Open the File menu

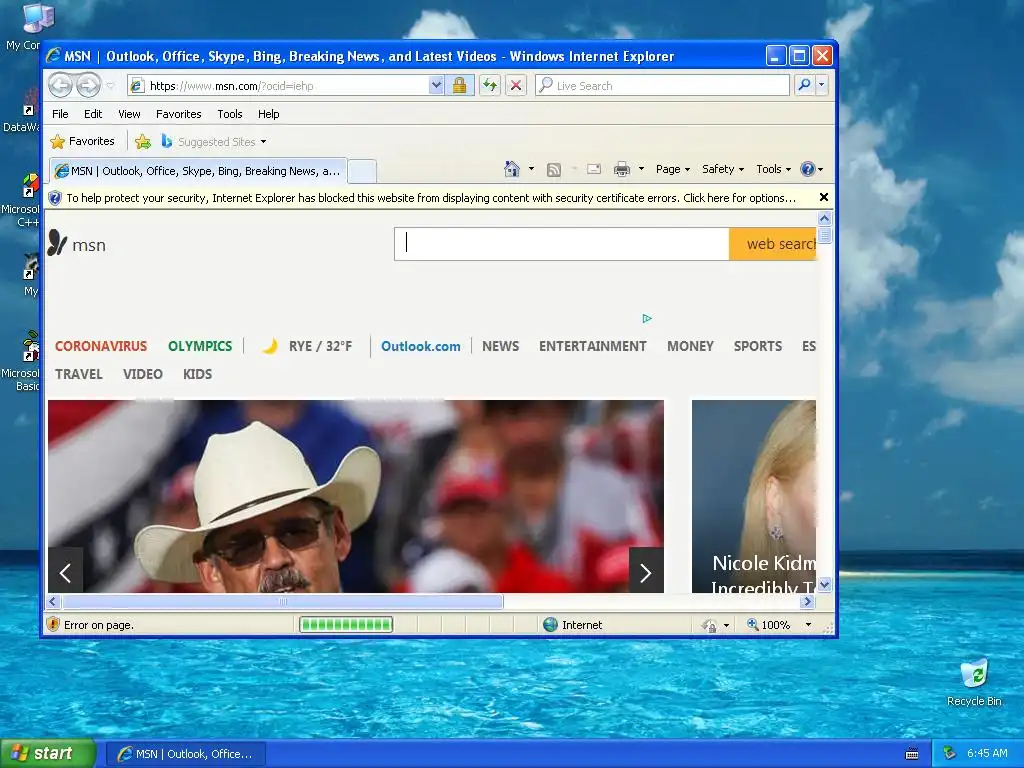[x=60, y=114]
